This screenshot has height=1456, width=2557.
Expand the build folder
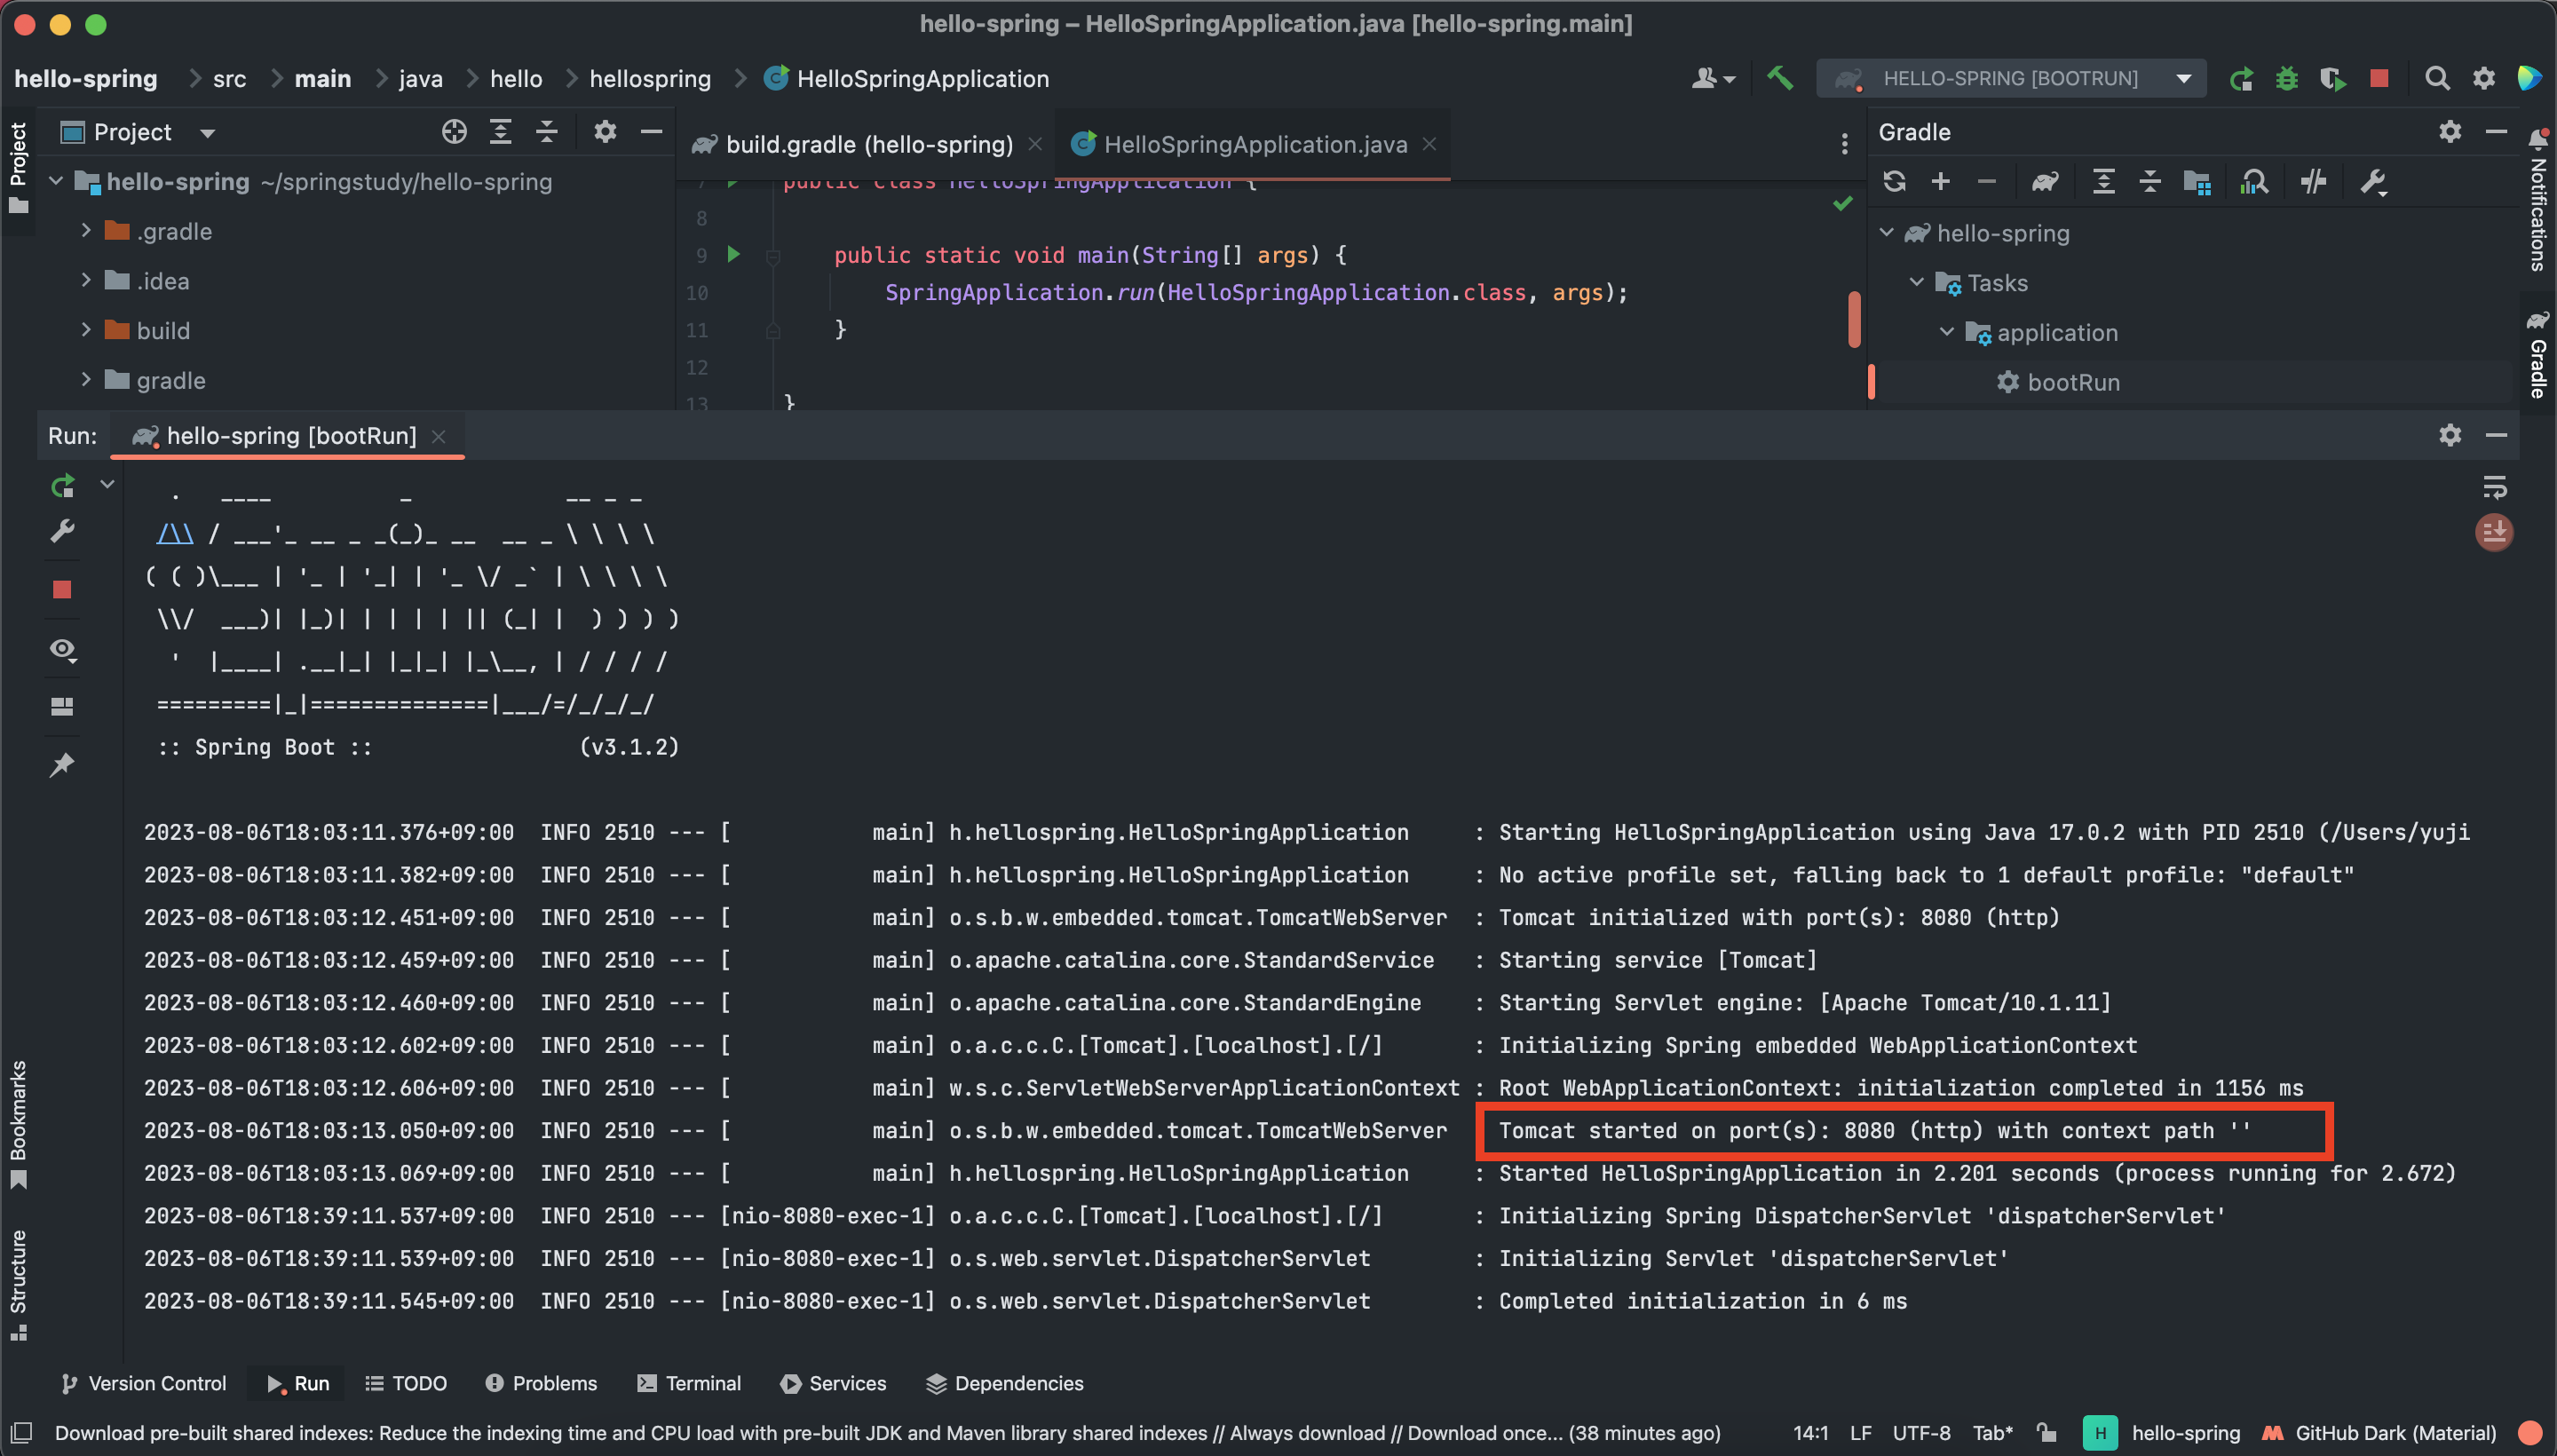tap(86, 330)
